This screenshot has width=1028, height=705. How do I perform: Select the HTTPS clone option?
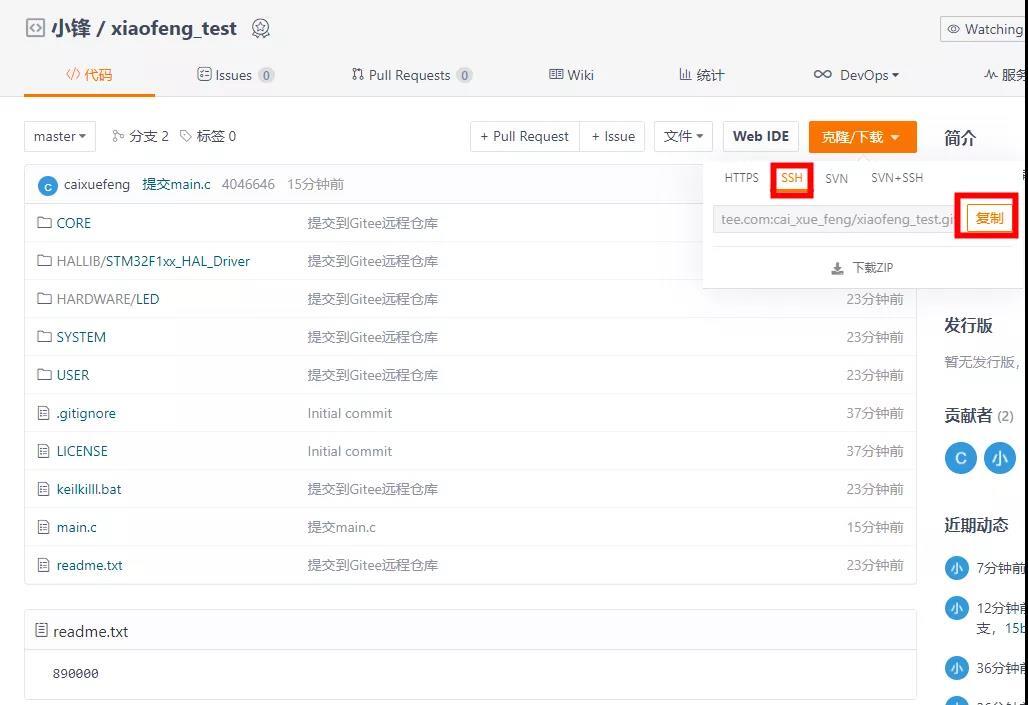[x=741, y=178]
